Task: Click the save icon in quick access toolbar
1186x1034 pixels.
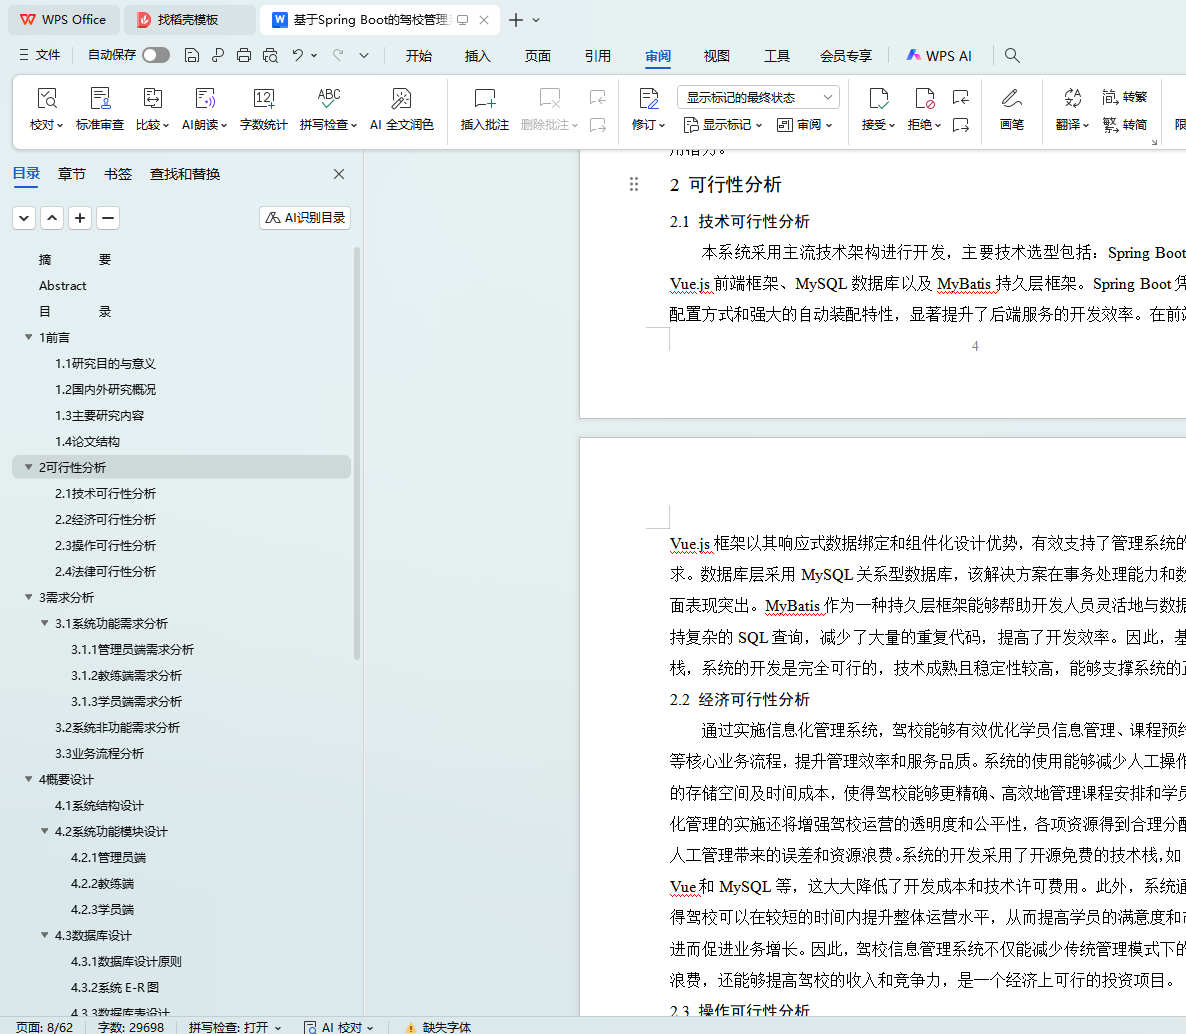Action: tap(192, 55)
